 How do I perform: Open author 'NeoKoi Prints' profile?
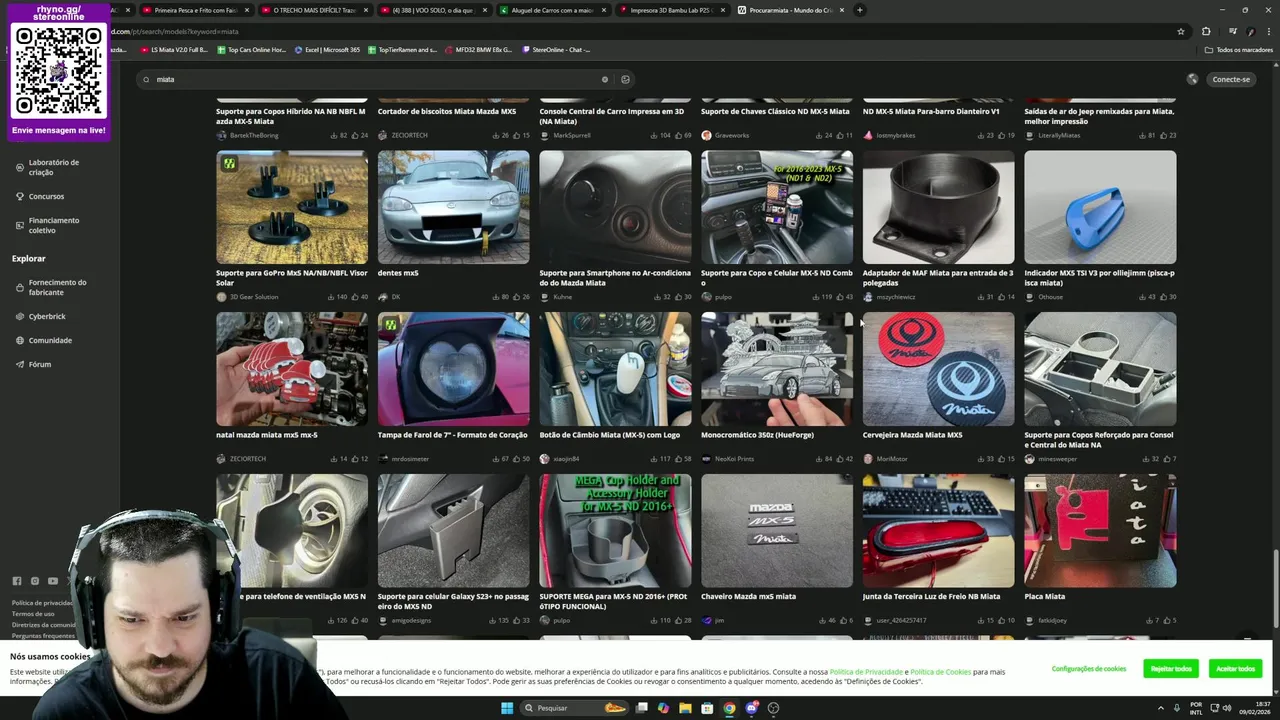pos(734,459)
